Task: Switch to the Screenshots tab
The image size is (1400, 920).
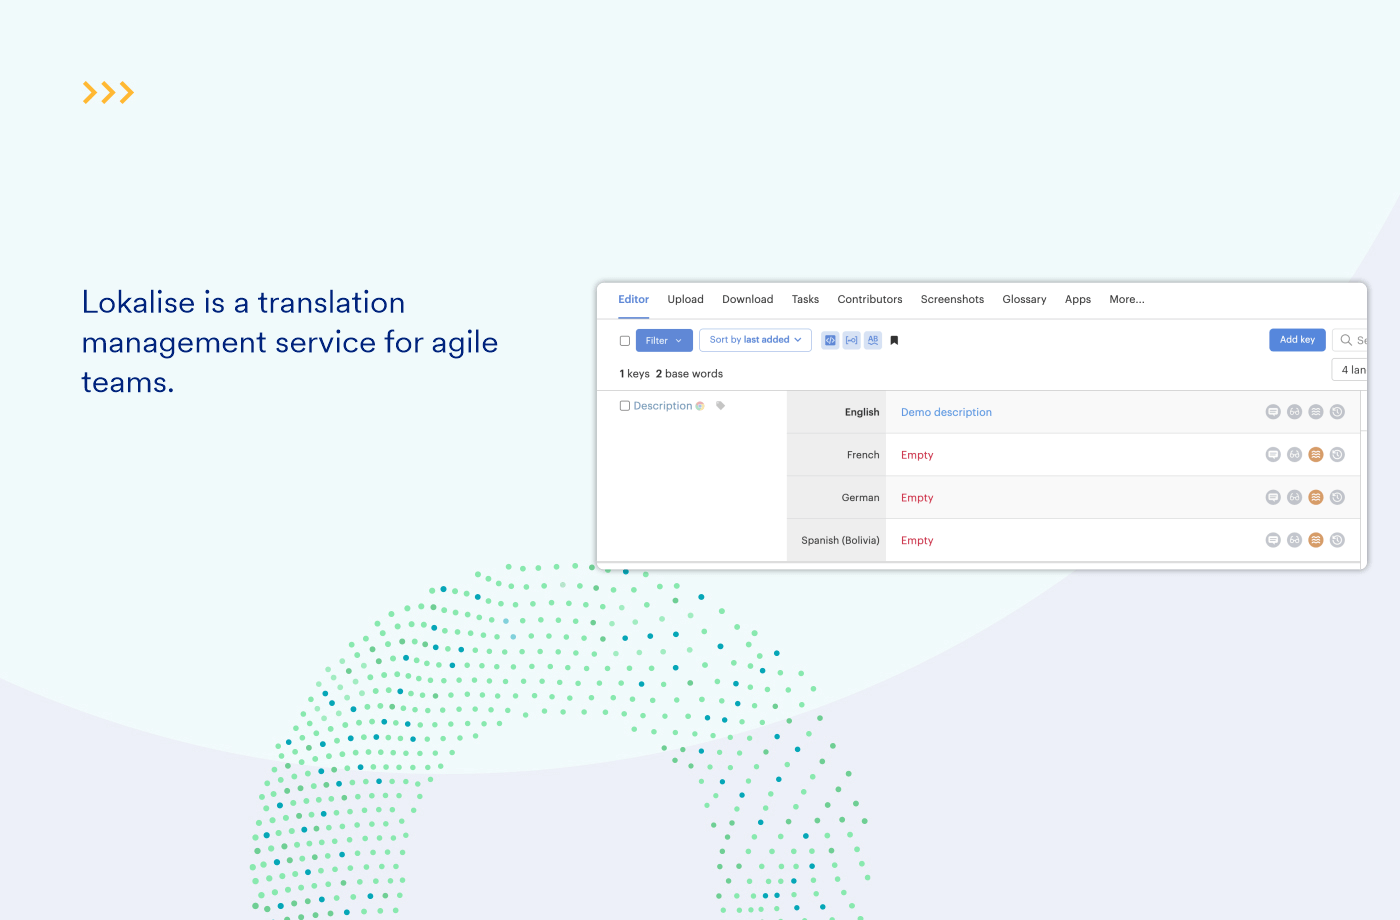Action: [x=952, y=299]
